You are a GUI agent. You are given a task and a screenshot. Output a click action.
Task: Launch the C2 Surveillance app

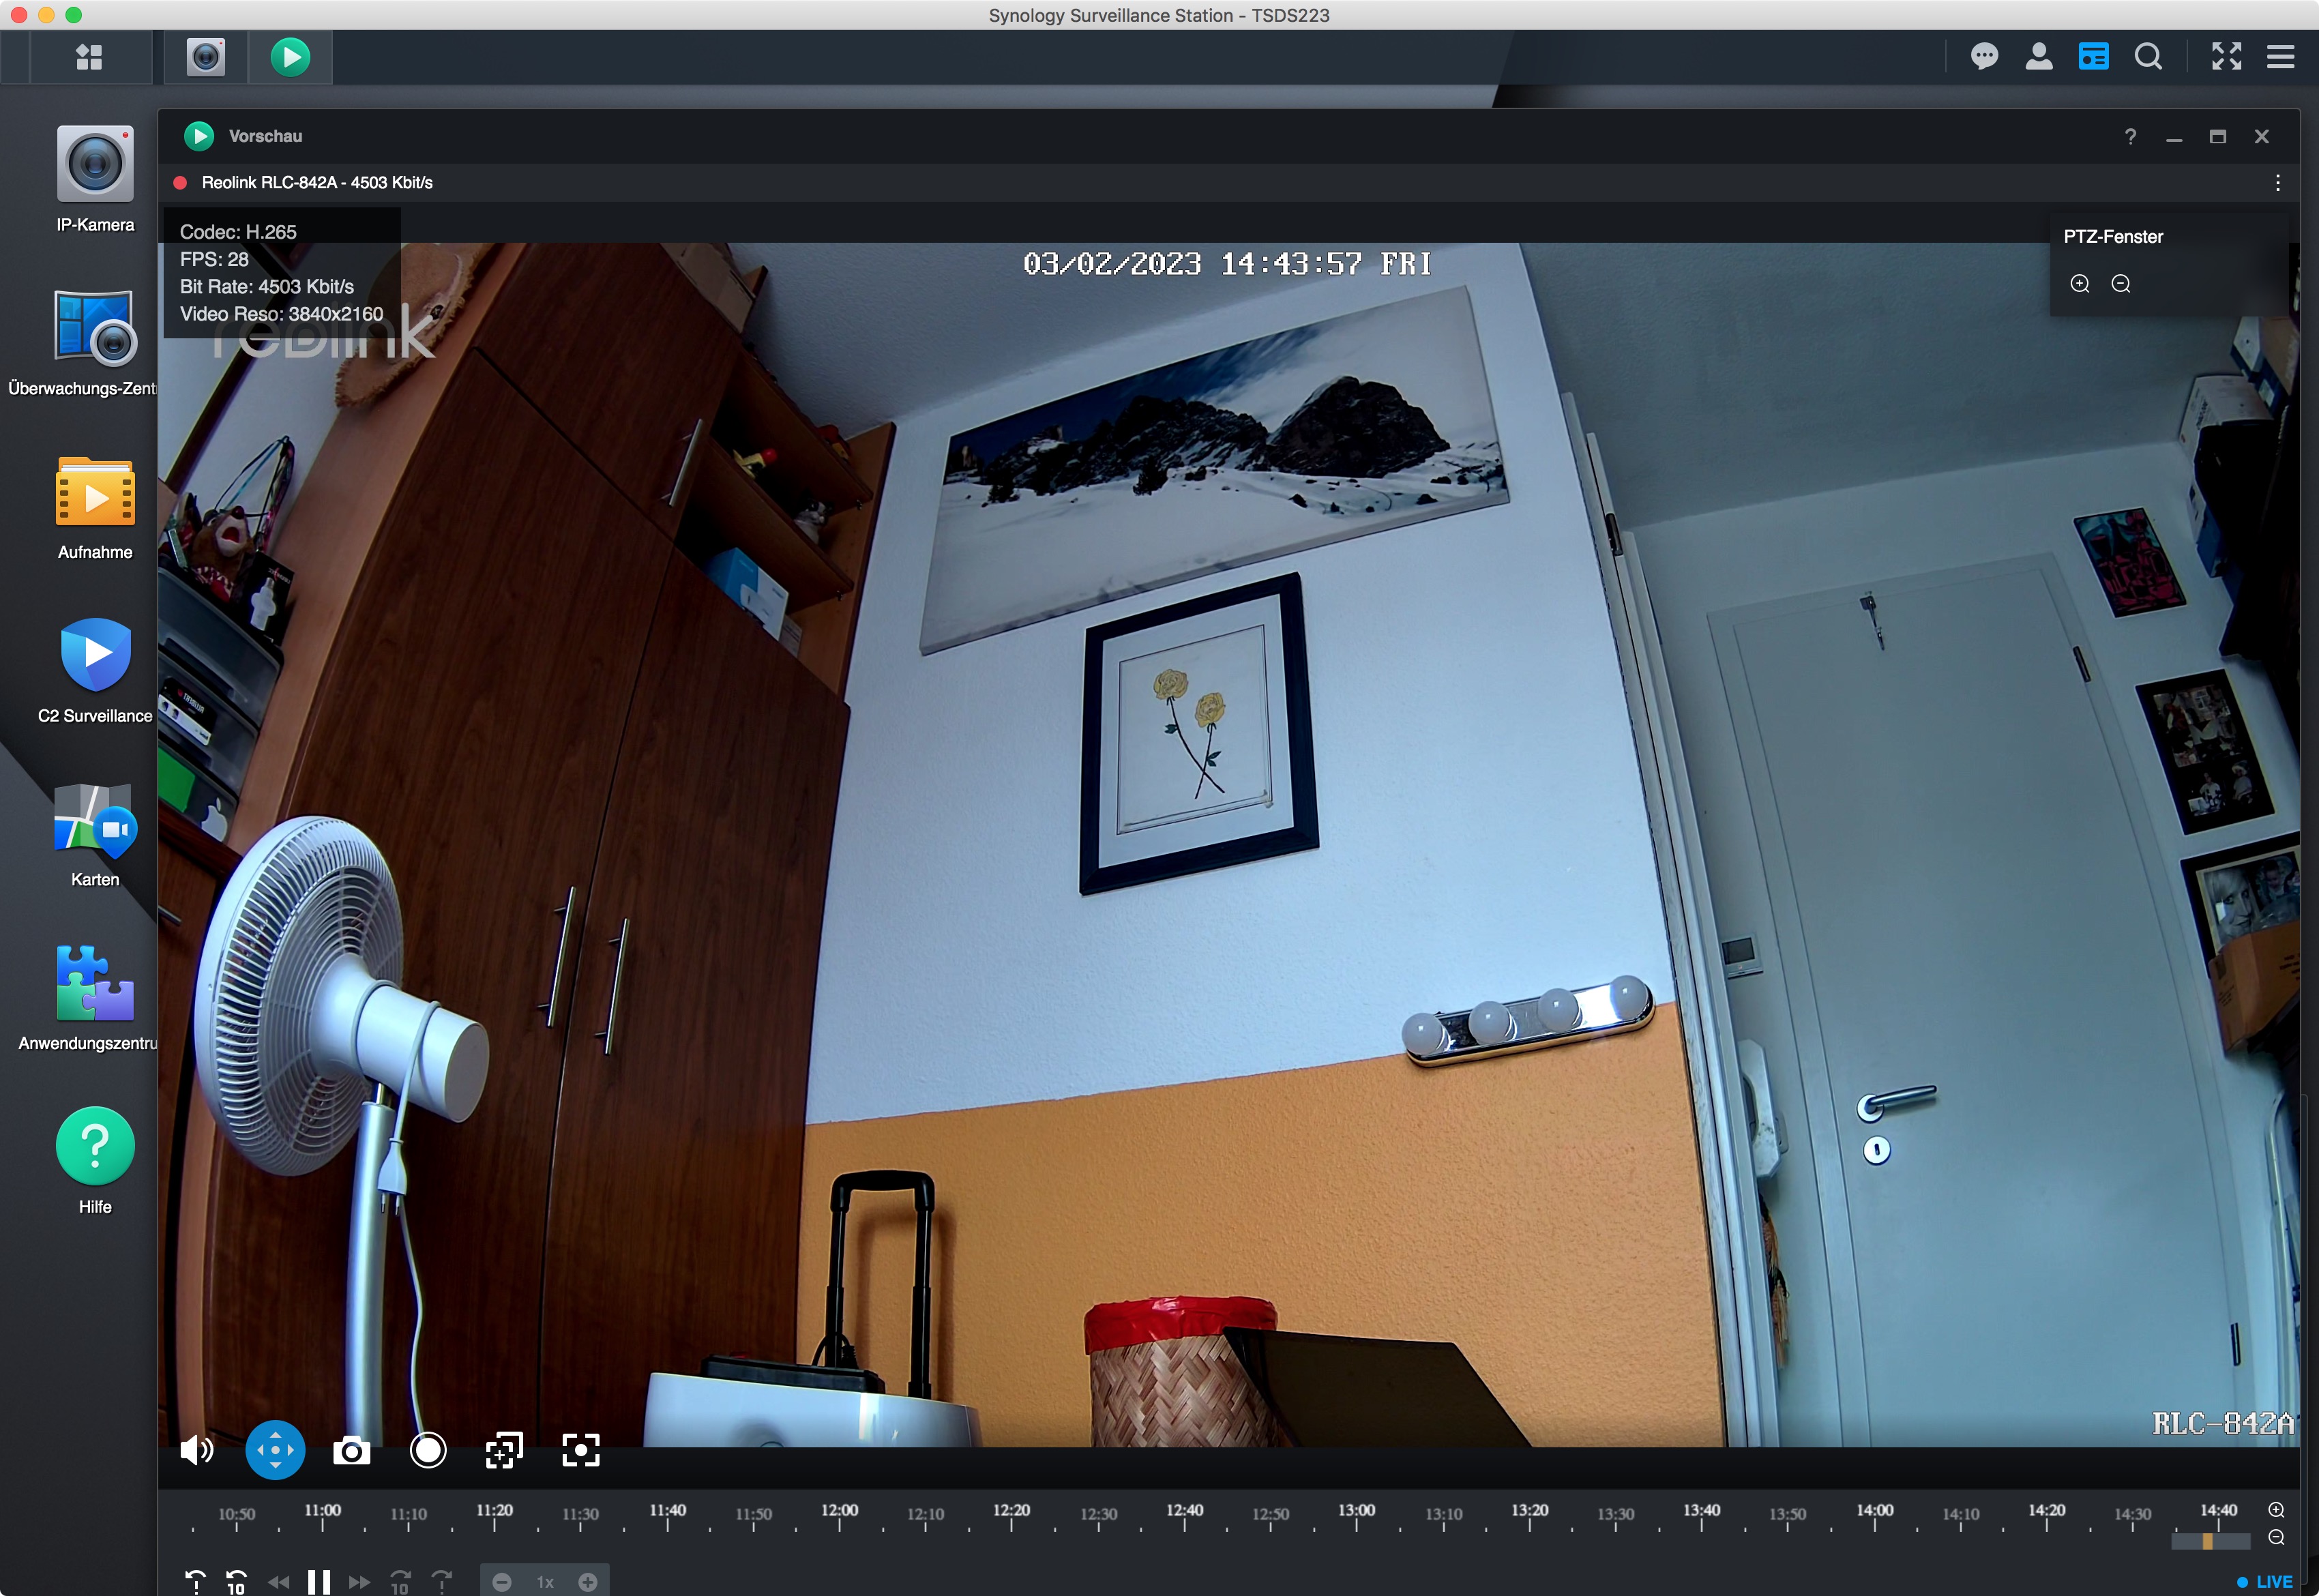(x=95, y=656)
